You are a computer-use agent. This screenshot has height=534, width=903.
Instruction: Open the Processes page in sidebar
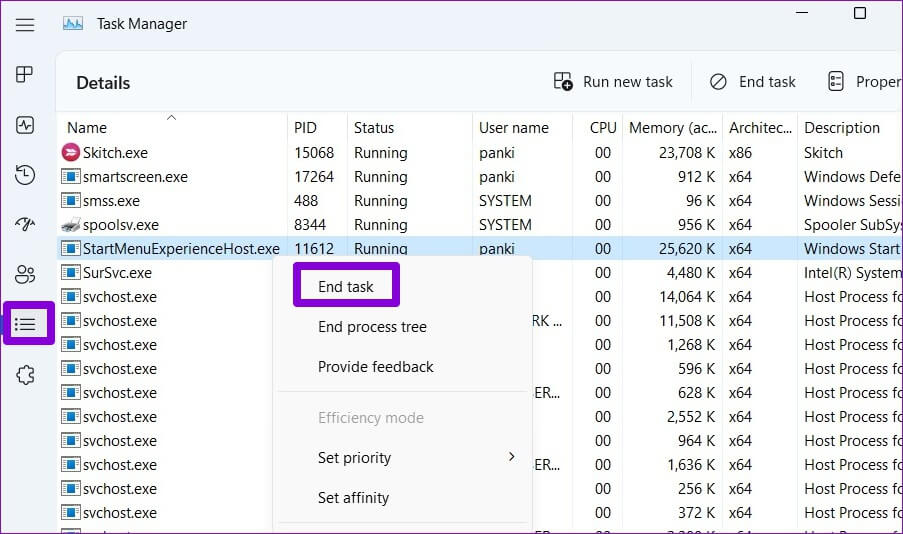(x=25, y=74)
